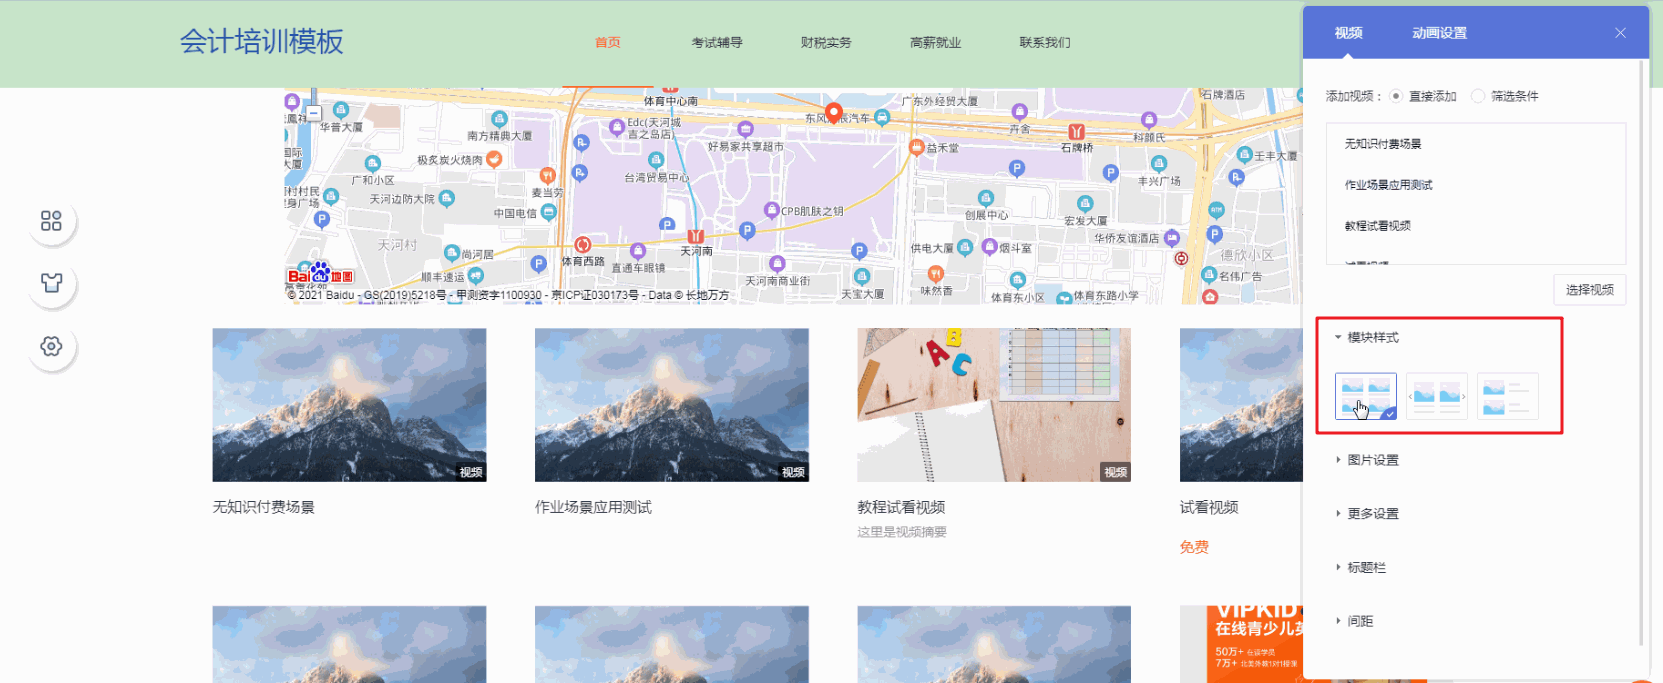1663x683 pixels.
Task: Click the red location pin on the map
Action: point(833,112)
